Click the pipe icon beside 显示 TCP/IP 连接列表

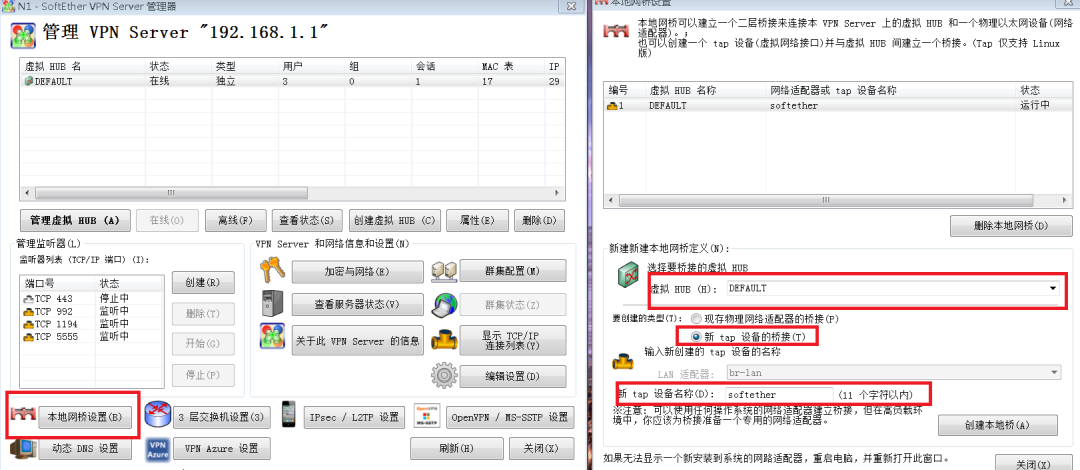pos(444,340)
